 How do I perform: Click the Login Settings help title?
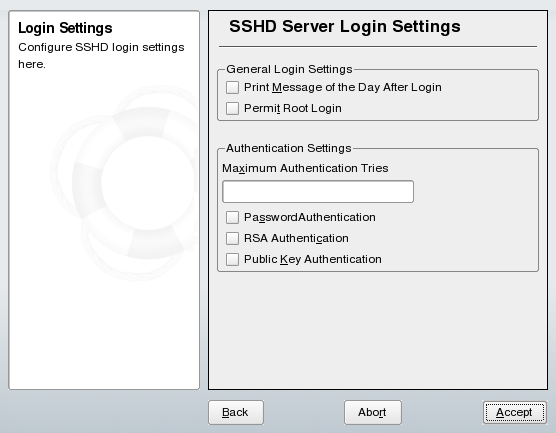[x=65, y=28]
